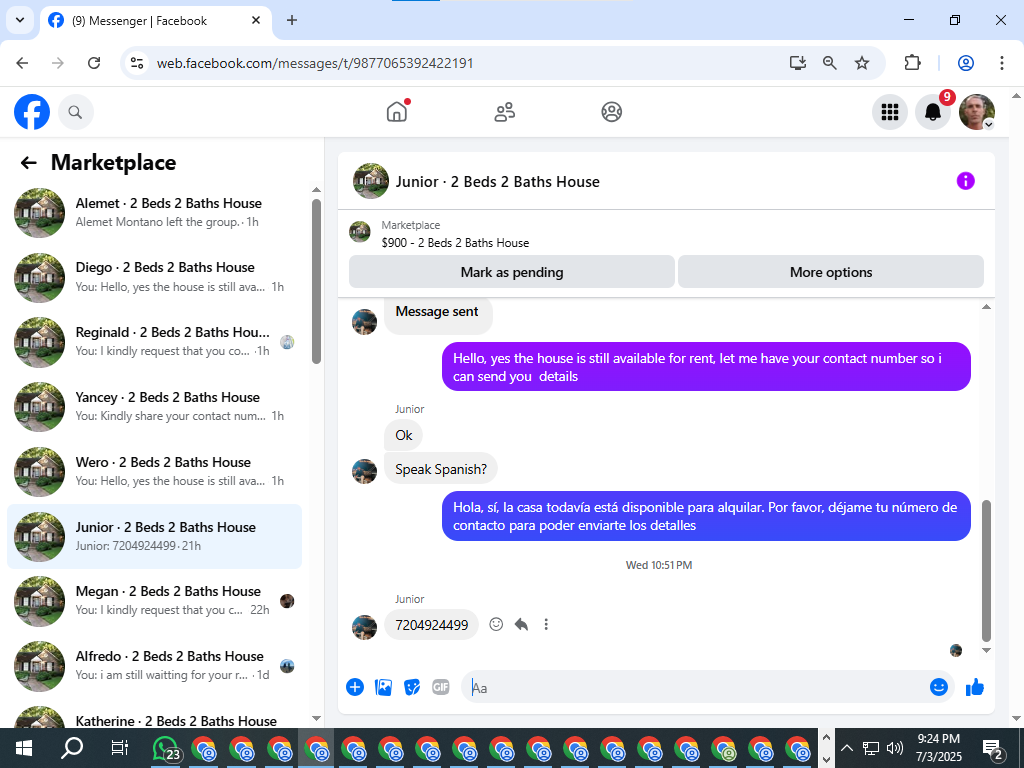Open a new Chrome tab
The image size is (1024, 768).
[292, 20]
